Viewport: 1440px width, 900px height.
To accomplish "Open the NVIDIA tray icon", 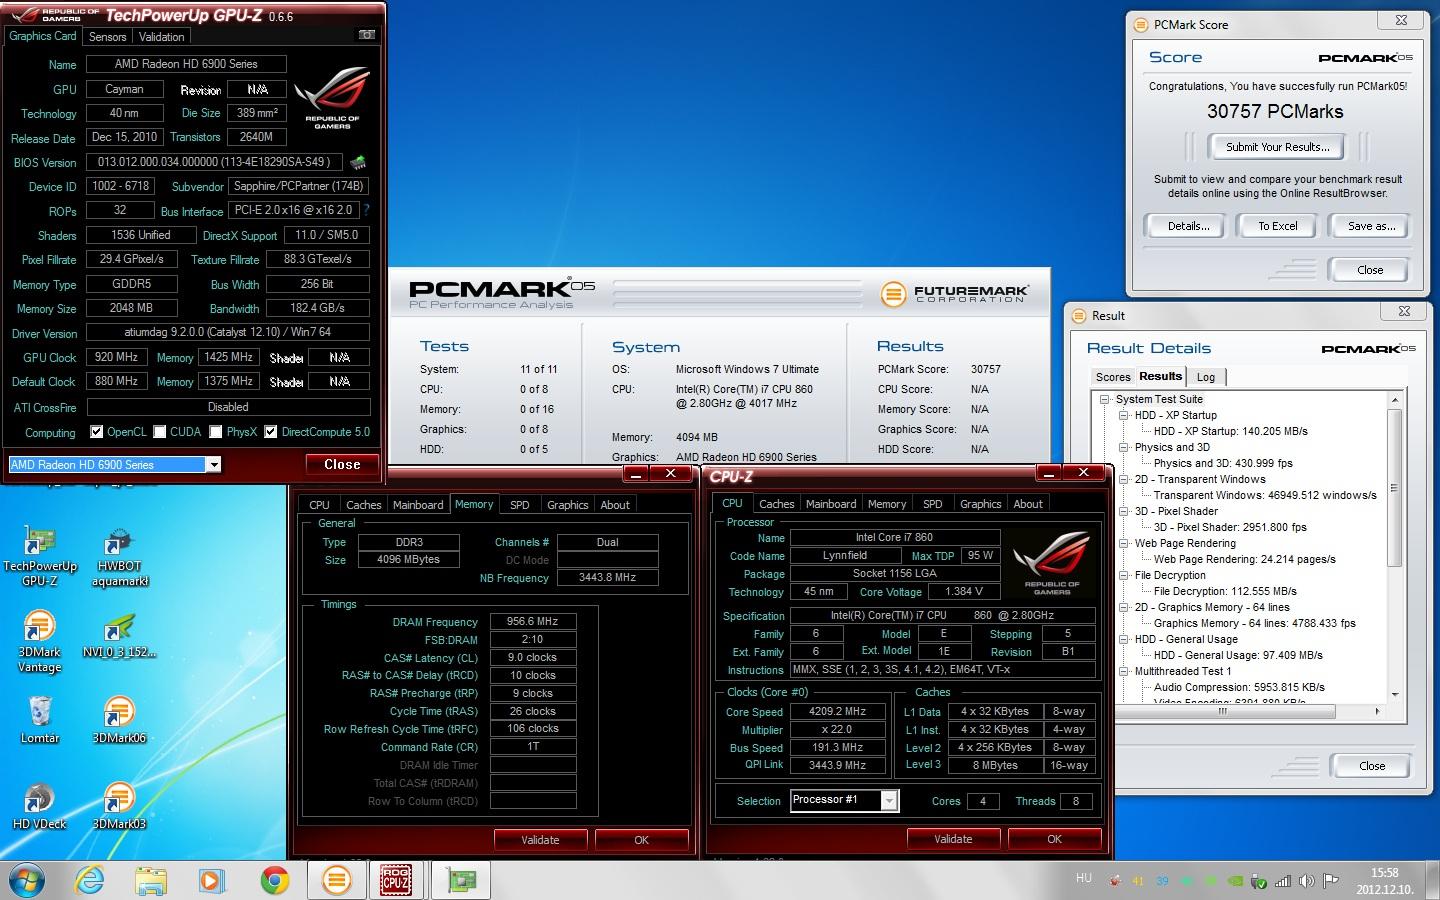I will 1235,881.
